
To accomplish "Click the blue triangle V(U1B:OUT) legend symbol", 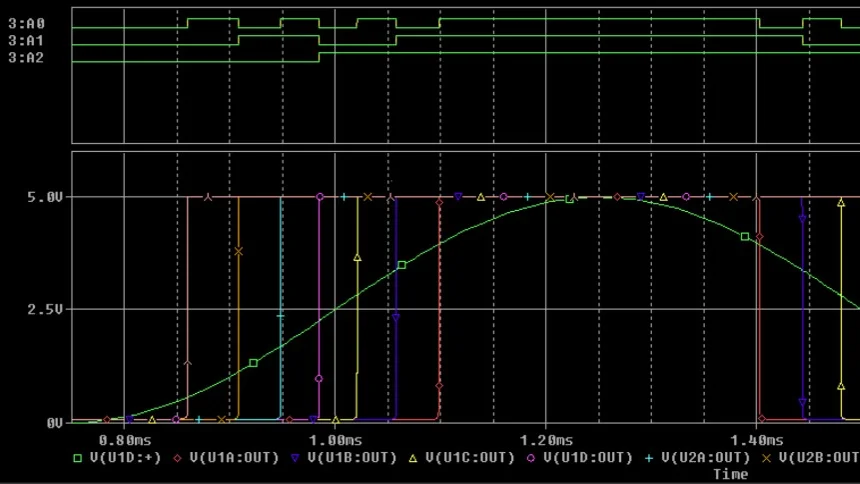I will [x=295, y=458].
